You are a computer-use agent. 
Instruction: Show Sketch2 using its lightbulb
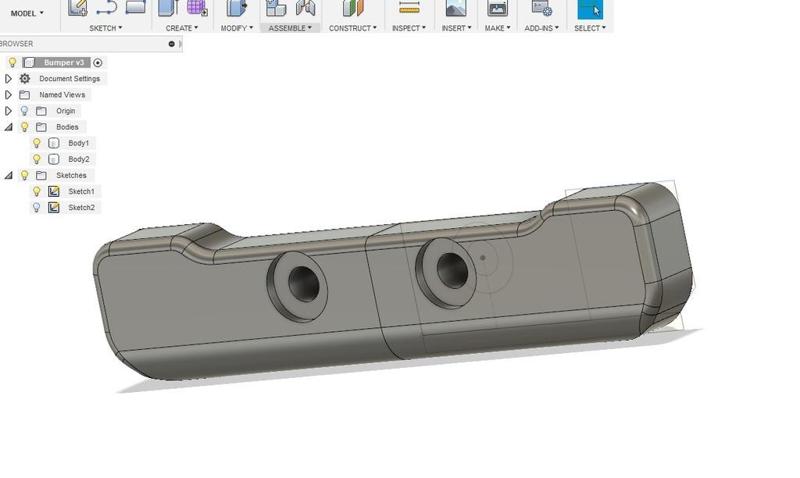click(x=36, y=208)
